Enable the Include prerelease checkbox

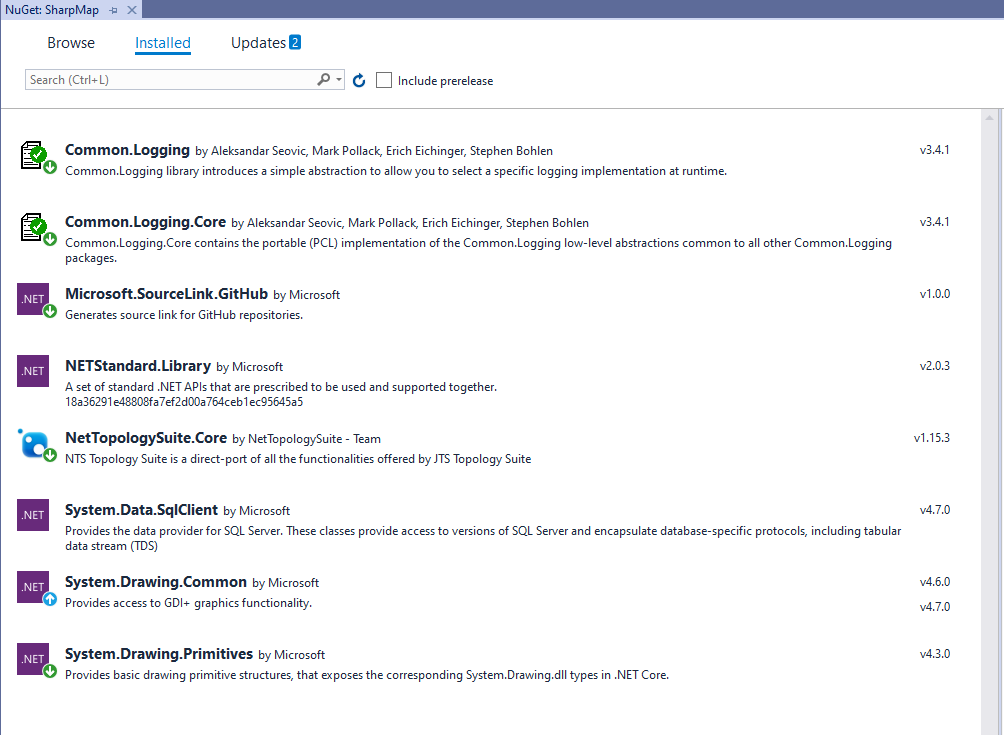point(384,80)
